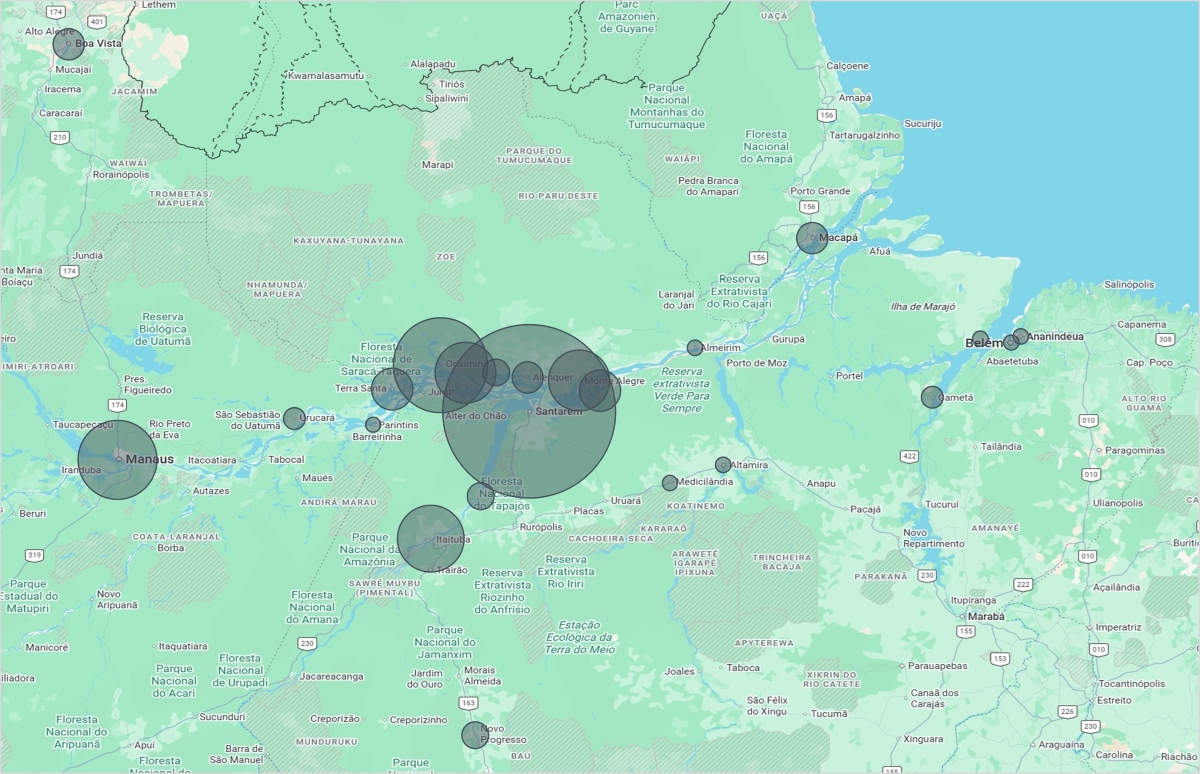Click the Monte Alegre bubble marker
Screen dimensions: 1200x774
tap(600, 390)
